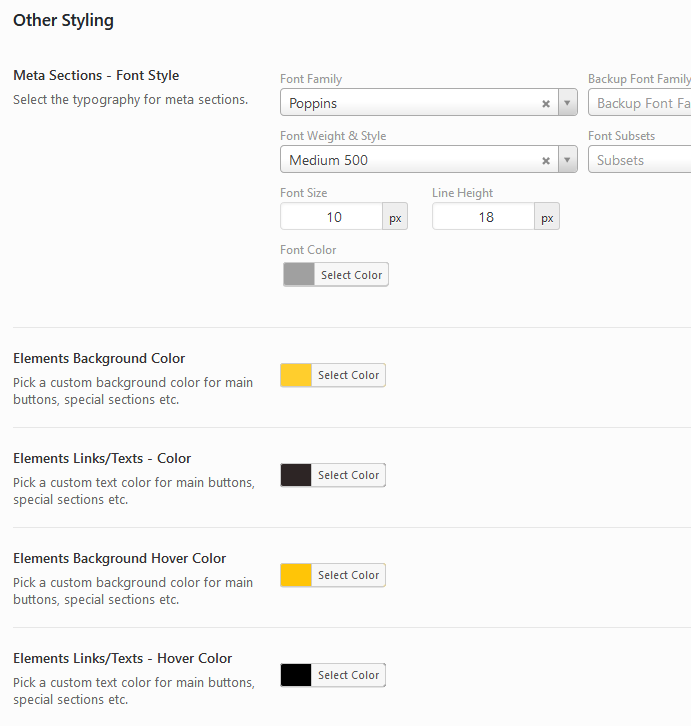The image size is (691, 726).
Task: Clear the Poppins font family selection
Action: point(546,103)
